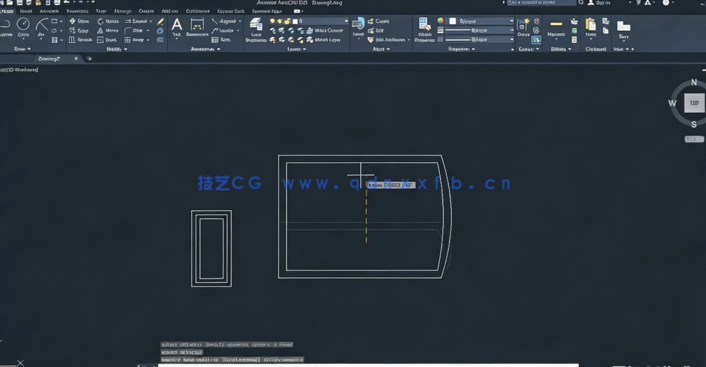Close the Drawing2 file tab
706x367 pixels.
[x=76, y=59]
